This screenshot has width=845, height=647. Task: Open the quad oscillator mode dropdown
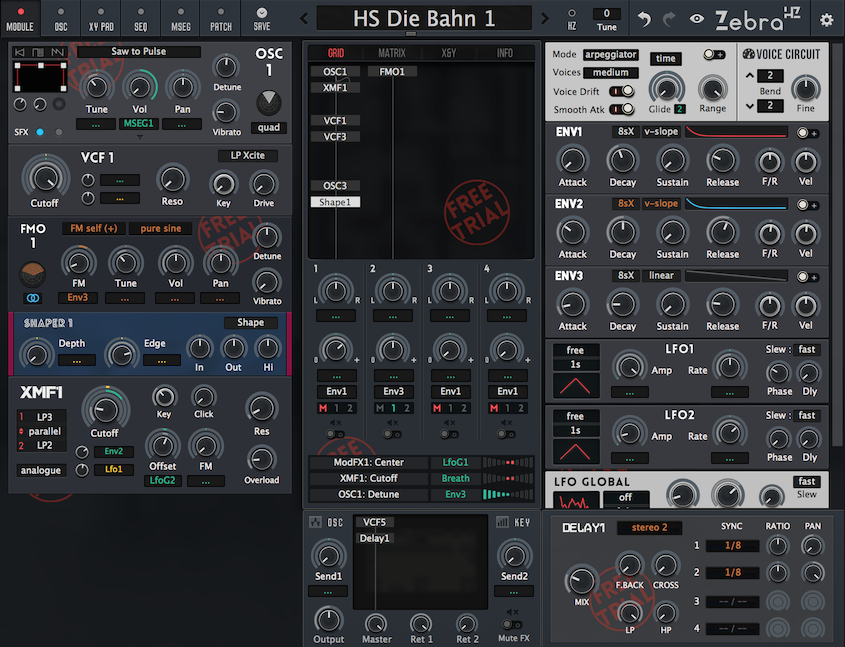tap(268, 128)
